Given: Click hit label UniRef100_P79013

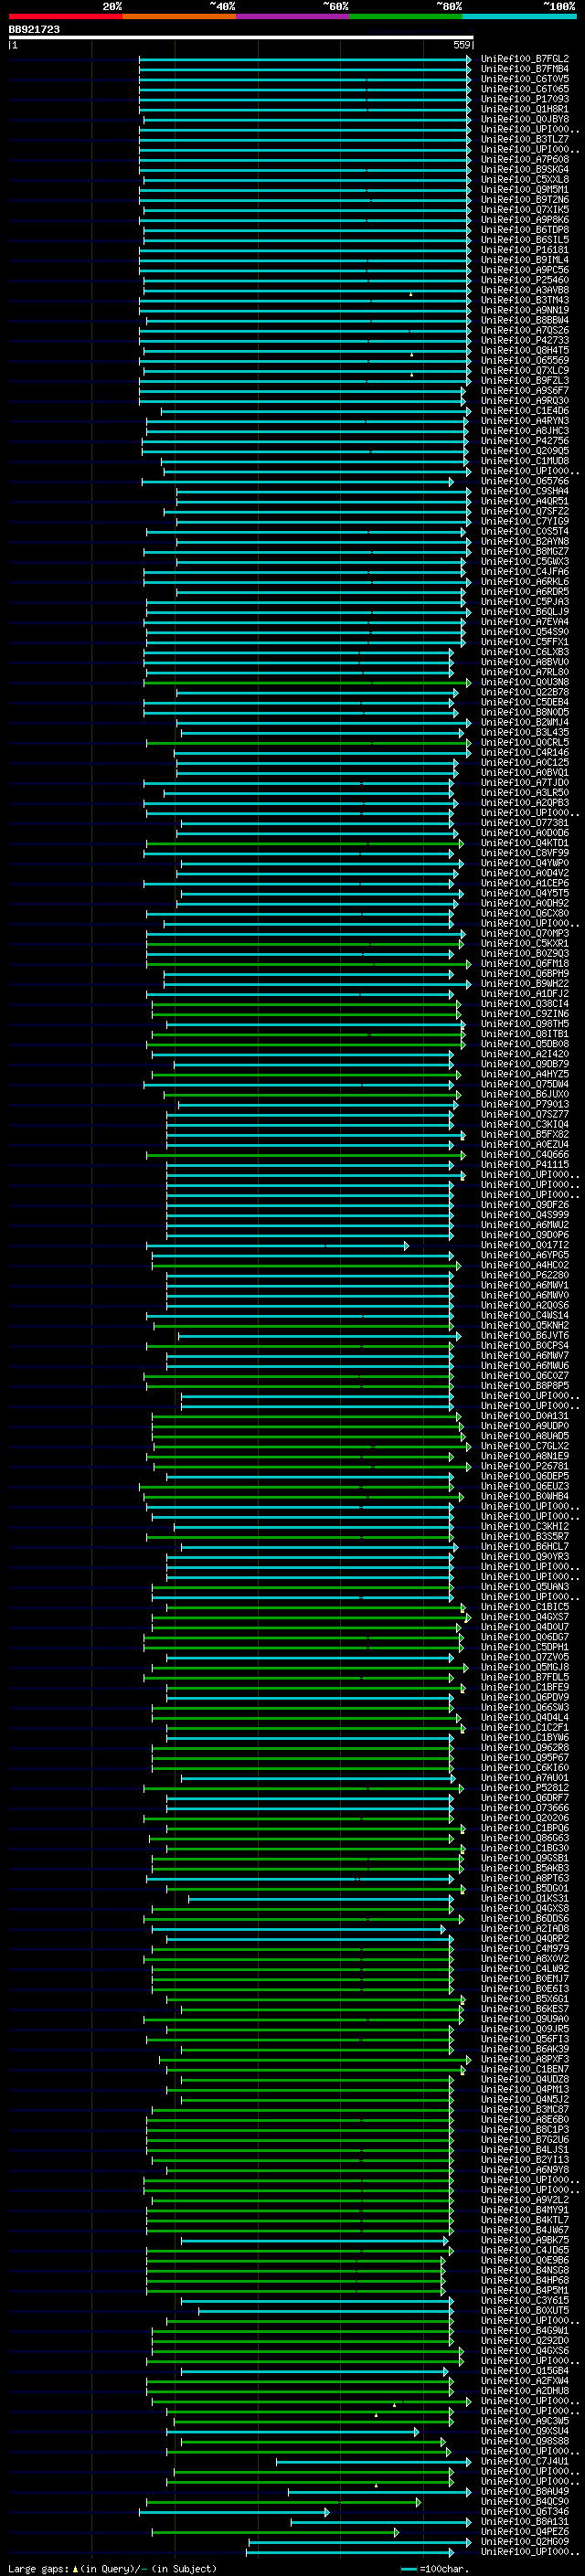Looking at the screenshot, I should click(525, 1104).
